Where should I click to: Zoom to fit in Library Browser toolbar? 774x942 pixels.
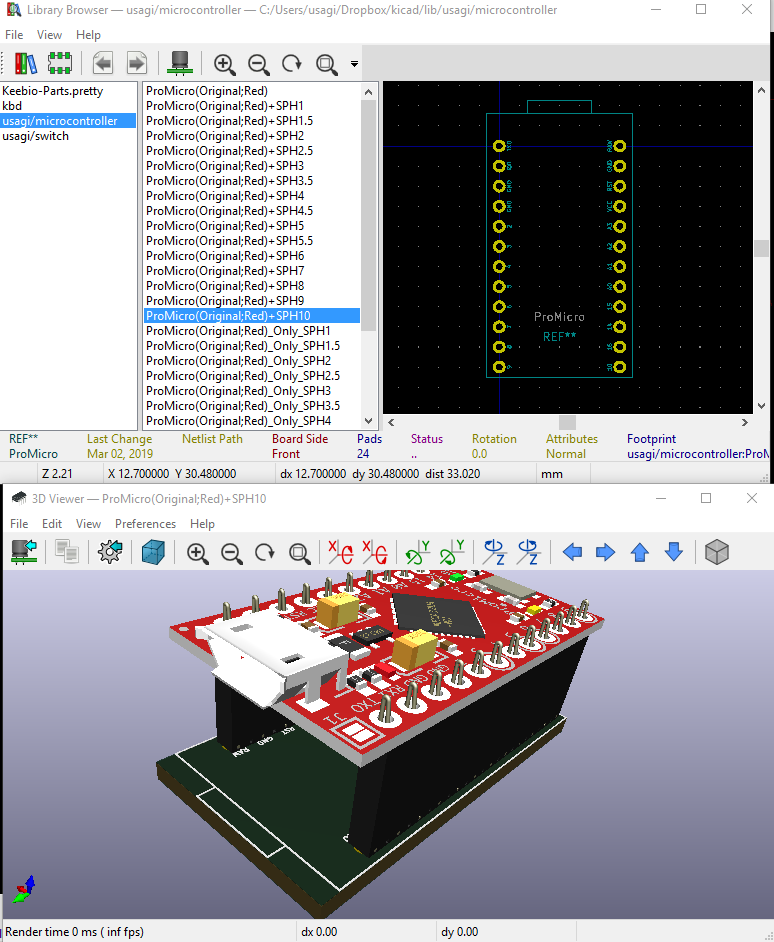tap(327, 64)
